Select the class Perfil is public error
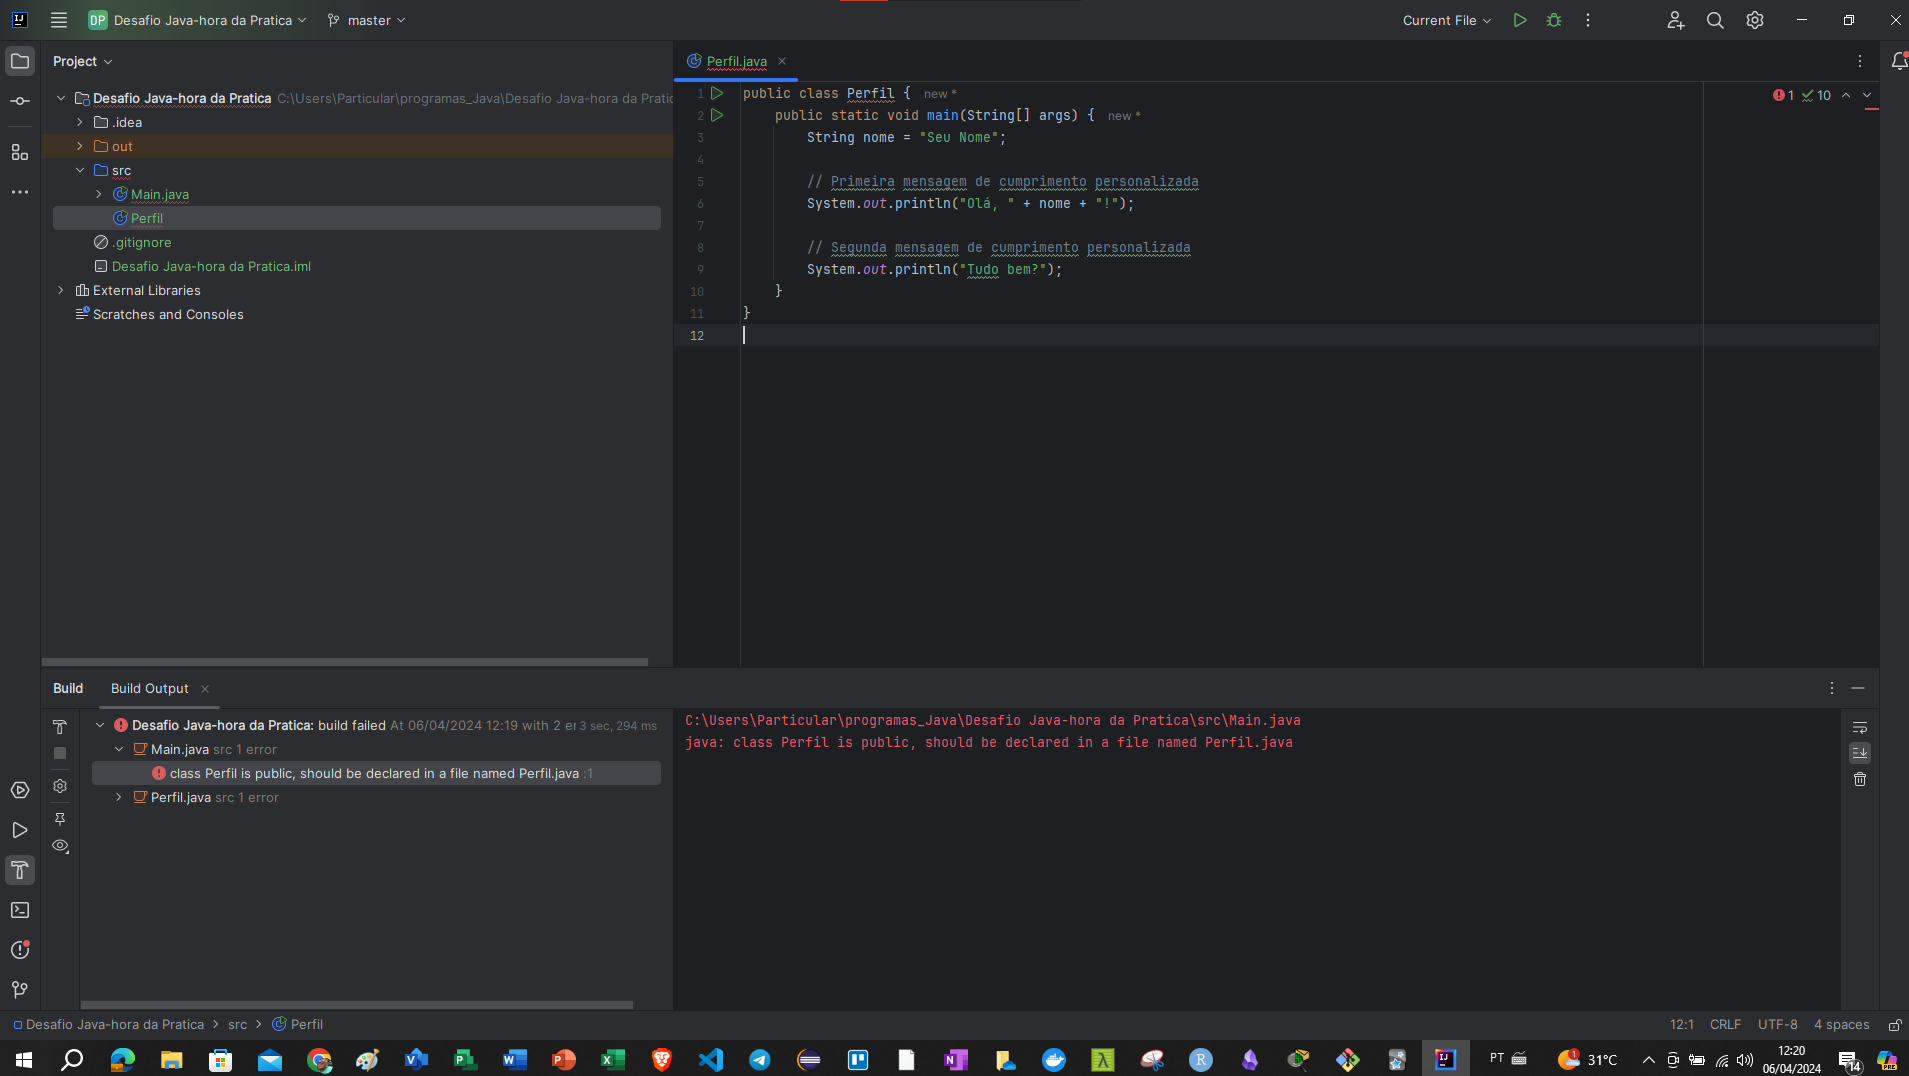Image resolution: width=1909 pixels, height=1076 pixels. point(376,773)
